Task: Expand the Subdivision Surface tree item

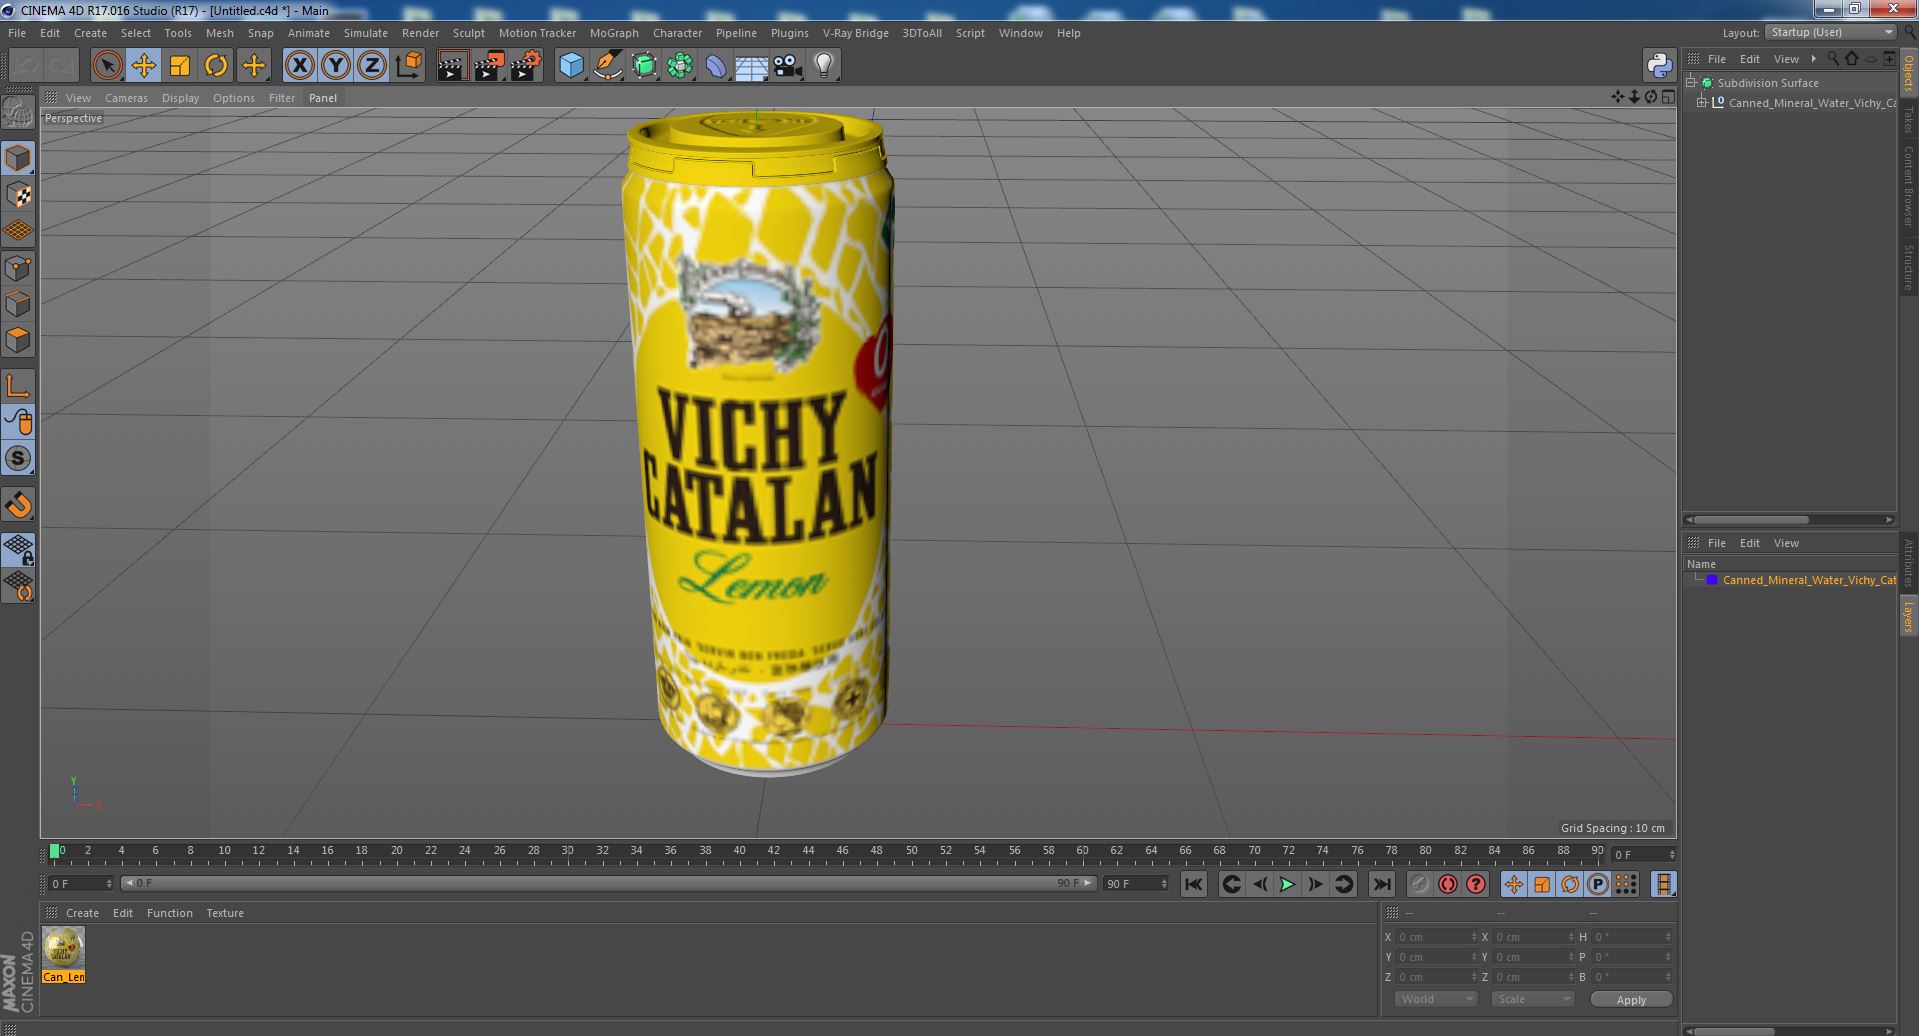Action: 1691,83
